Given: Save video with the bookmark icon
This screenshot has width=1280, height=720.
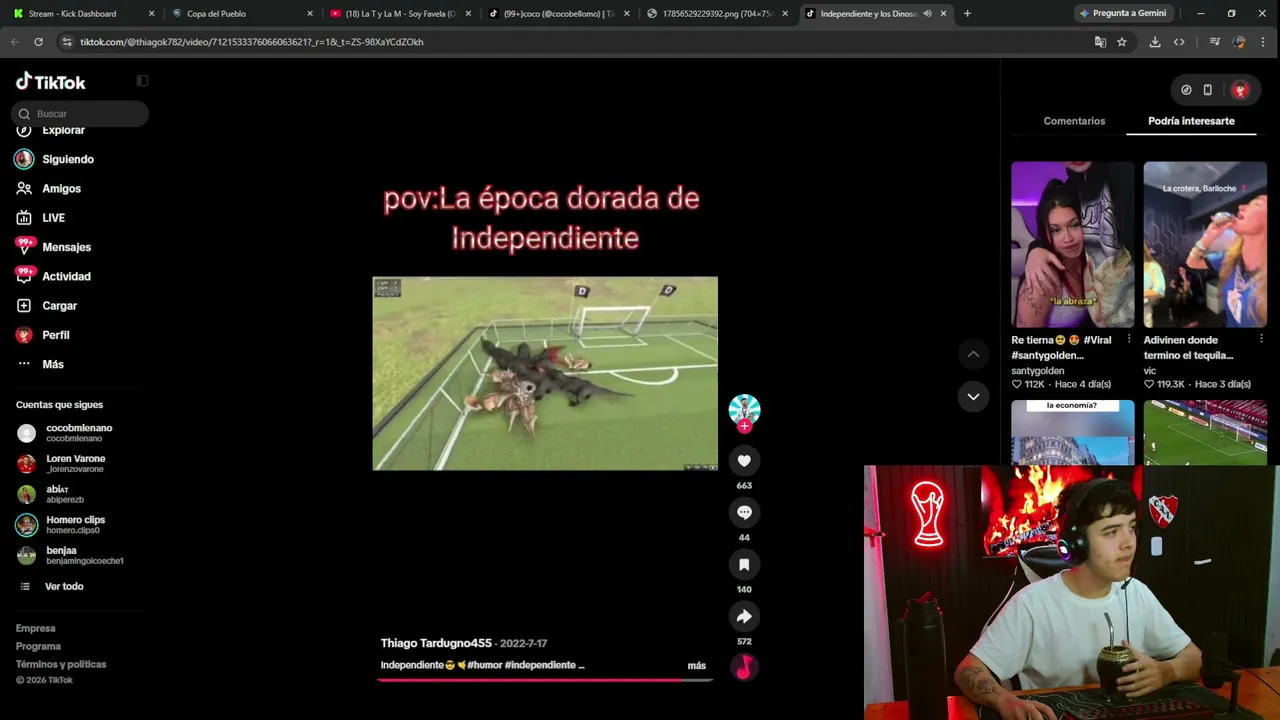Looking at the screenshot, I should click(x=744, y=564).
